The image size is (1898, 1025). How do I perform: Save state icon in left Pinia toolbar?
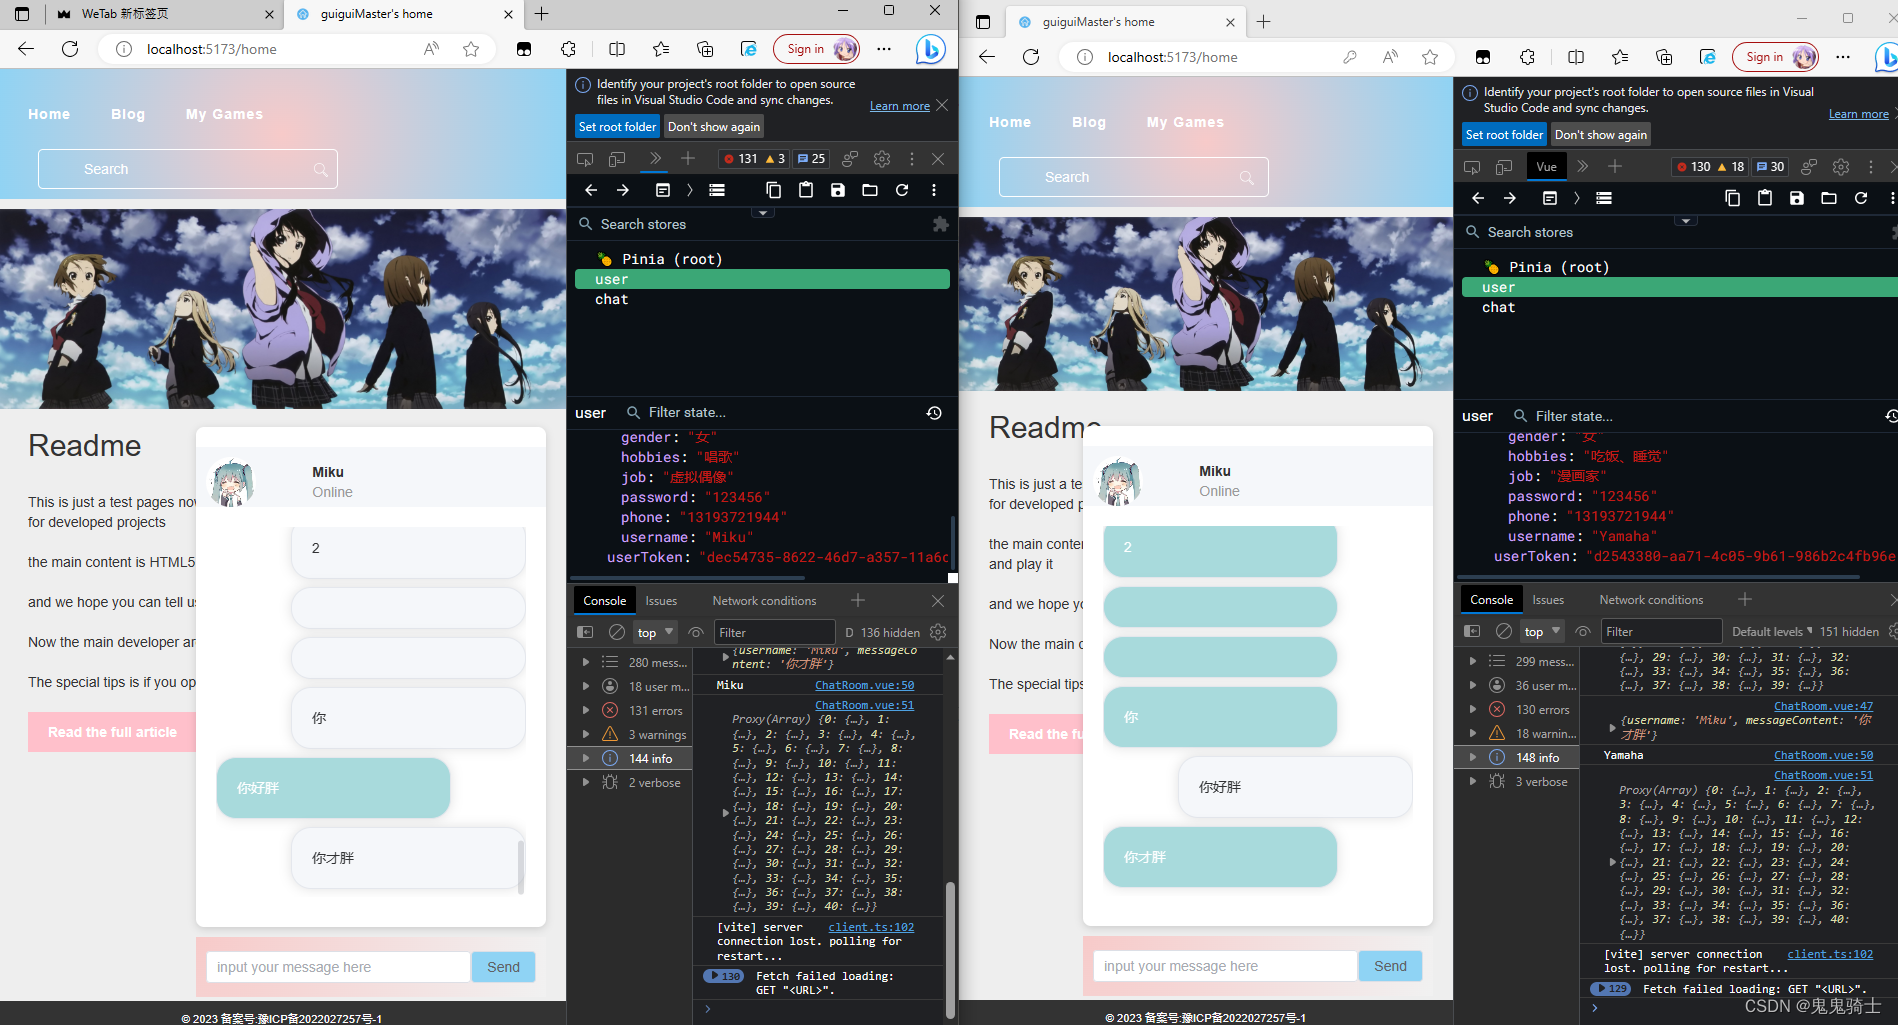coord(838,190)
